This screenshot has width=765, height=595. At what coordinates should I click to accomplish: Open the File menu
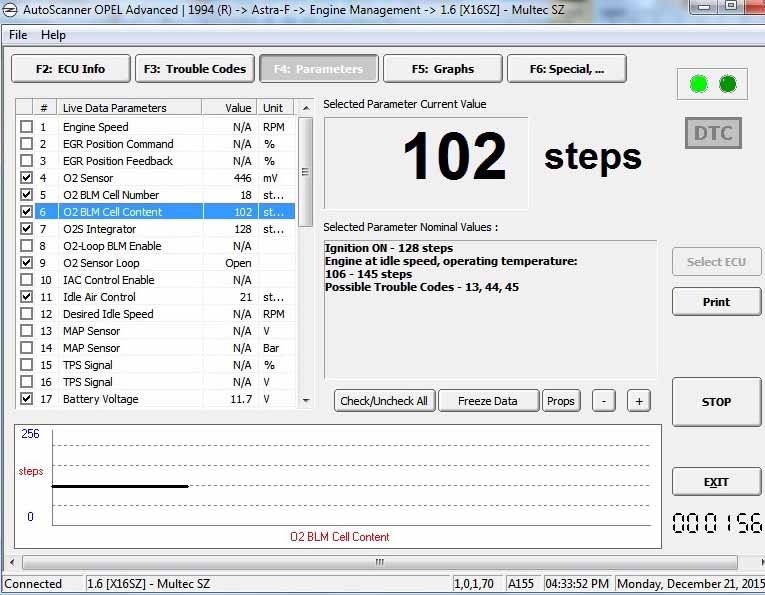tap(18, 35)
